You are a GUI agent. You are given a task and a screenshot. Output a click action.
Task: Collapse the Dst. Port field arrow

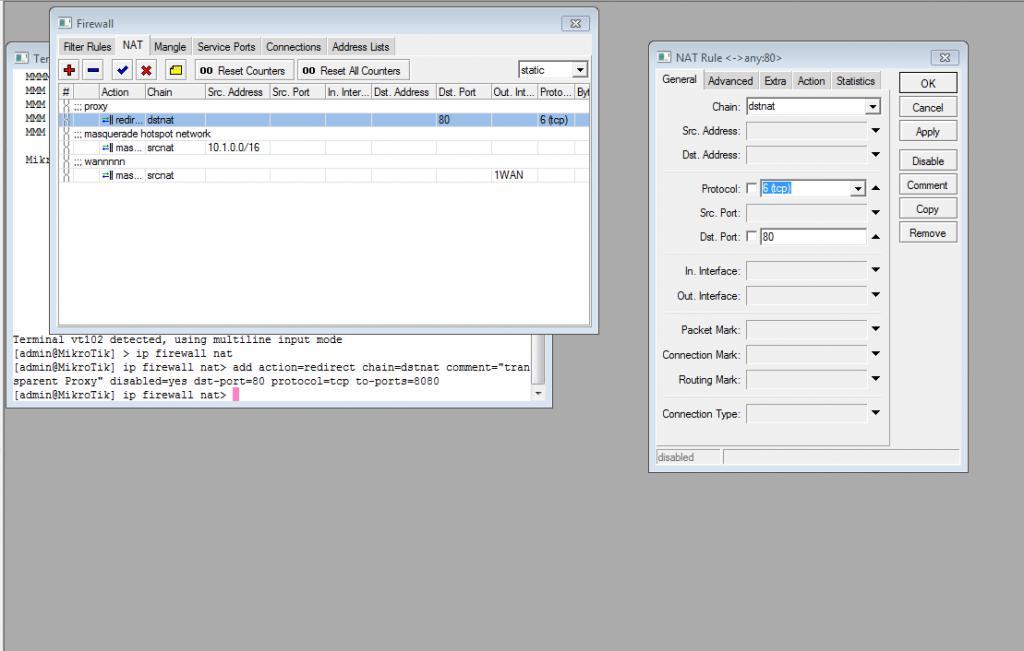point(876,237)
